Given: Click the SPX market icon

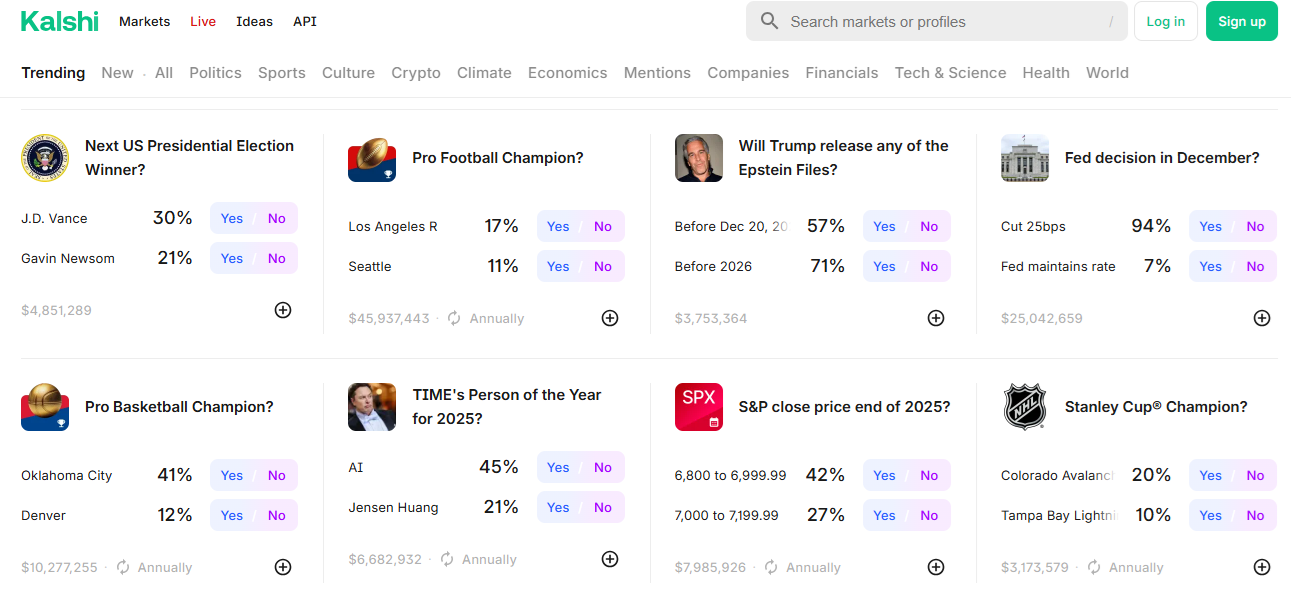Looking at the screenshot, I should pyautogui.click(x=699, y=407).
